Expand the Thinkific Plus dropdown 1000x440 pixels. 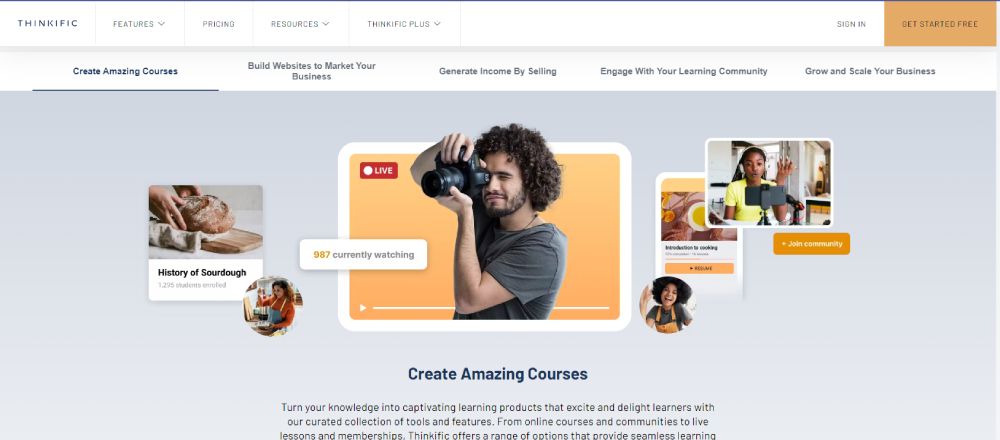click(x=404, y=24)
